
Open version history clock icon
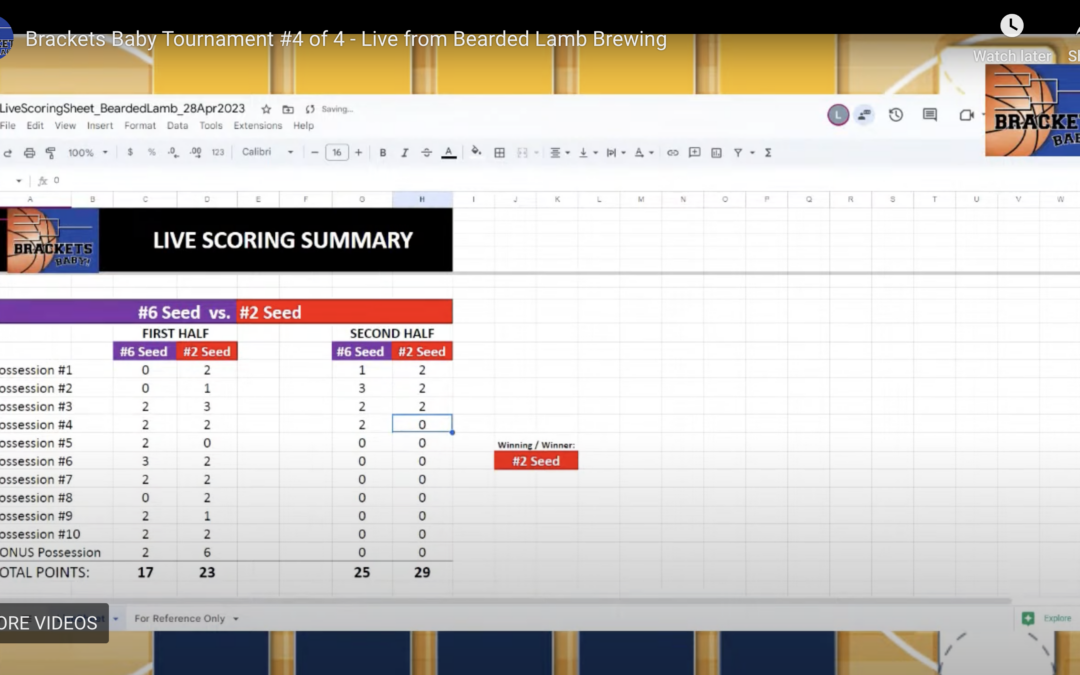pyautogui.click(x=896, y=115)
